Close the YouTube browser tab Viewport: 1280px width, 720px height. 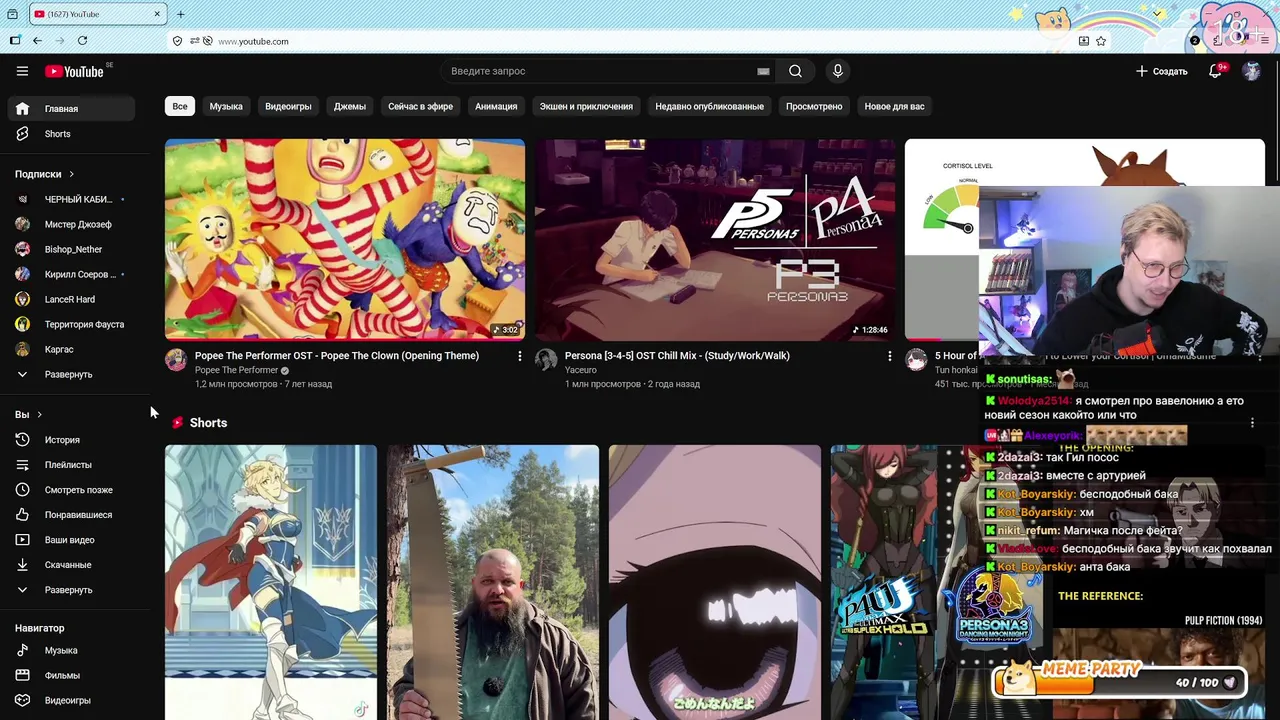(x=157, y=14)
